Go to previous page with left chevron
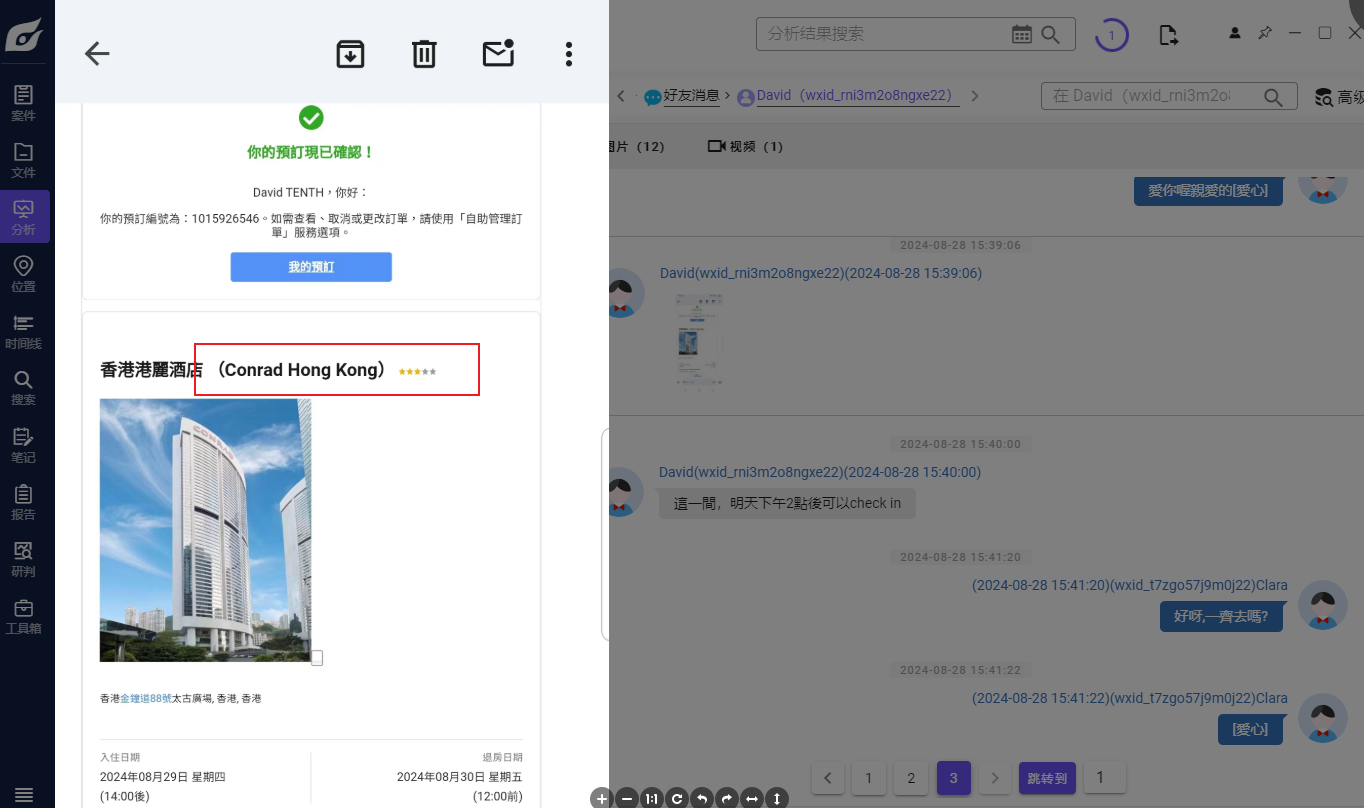This screenshot has height=808, width=1364. coord(828,778)
